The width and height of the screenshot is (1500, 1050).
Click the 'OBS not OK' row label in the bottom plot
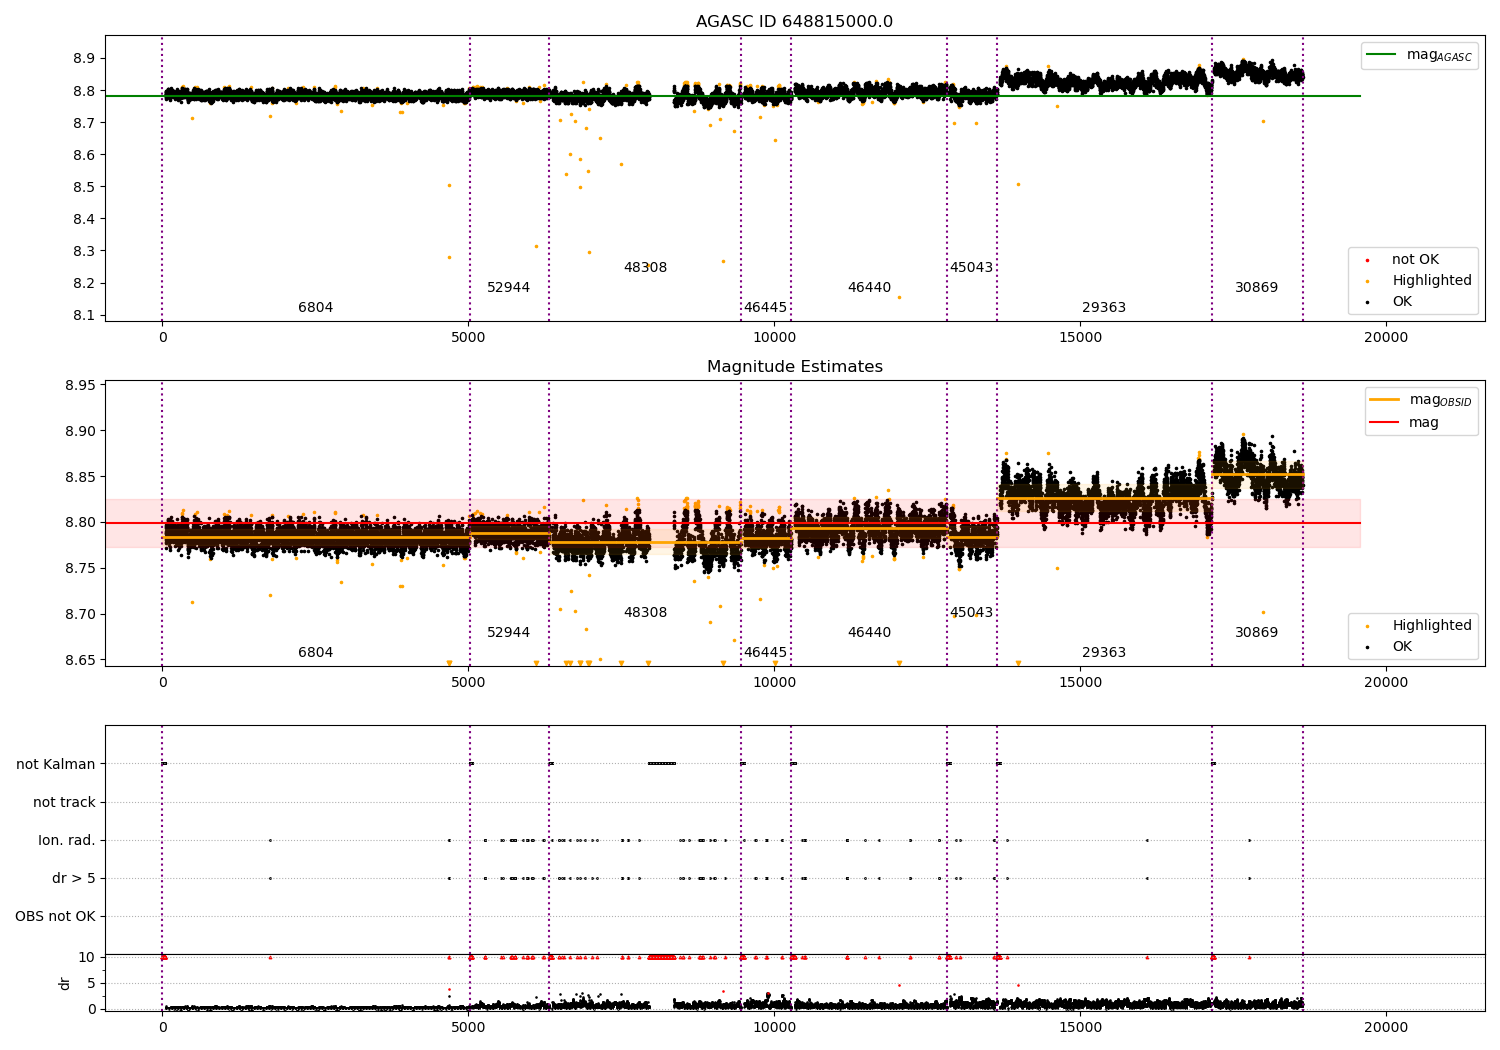55,917
